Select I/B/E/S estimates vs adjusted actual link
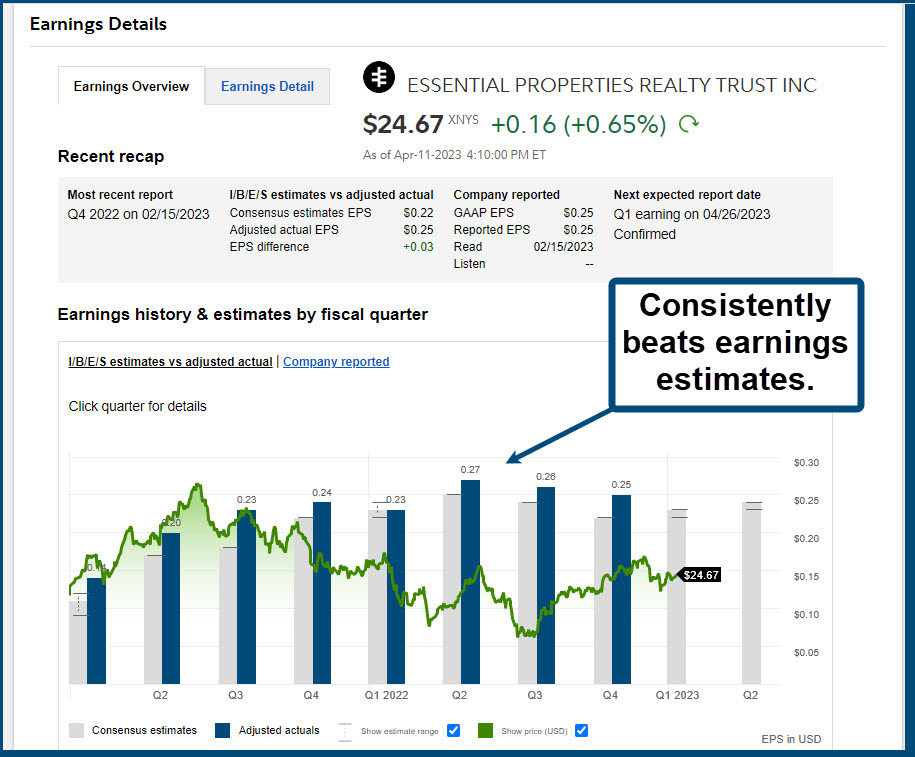Screen dimensions: 915x757 (170, 362)
